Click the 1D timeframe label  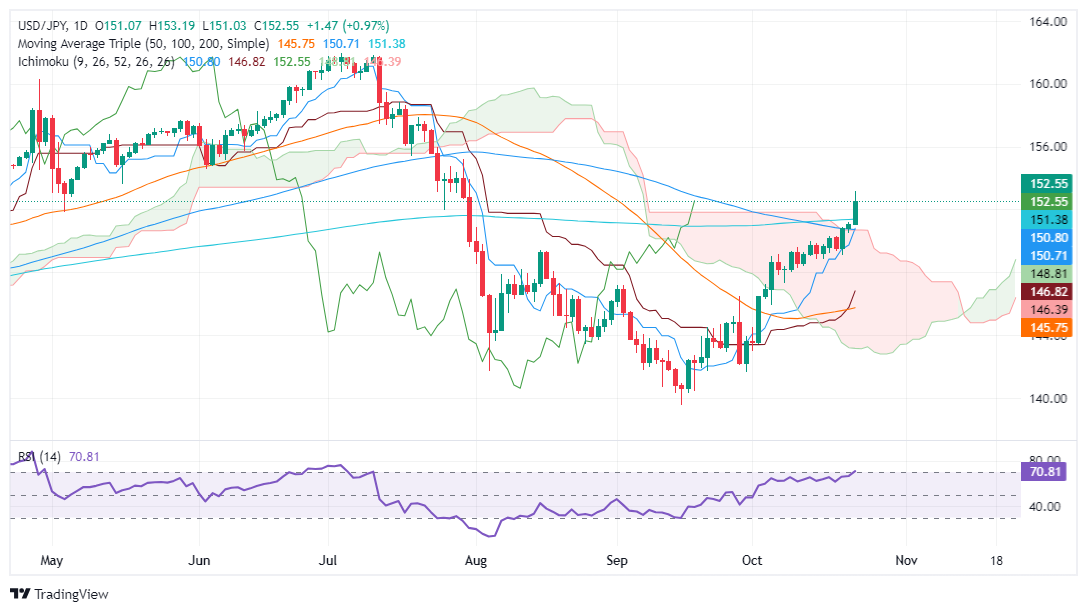pos(80,26)
